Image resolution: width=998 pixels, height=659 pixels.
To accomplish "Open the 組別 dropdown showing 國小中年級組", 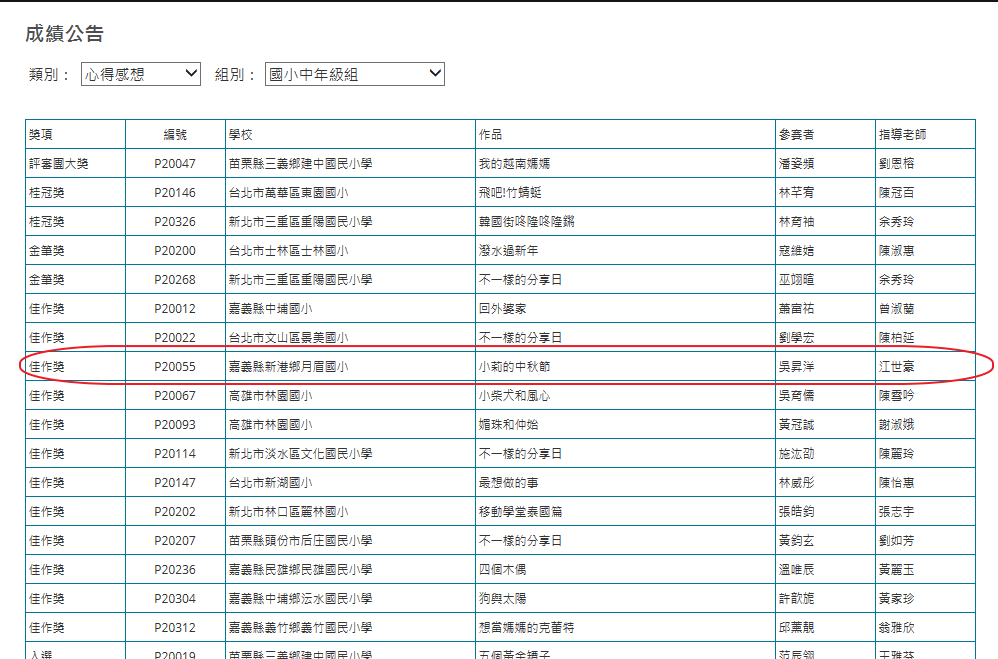I will tap(354, 74).
